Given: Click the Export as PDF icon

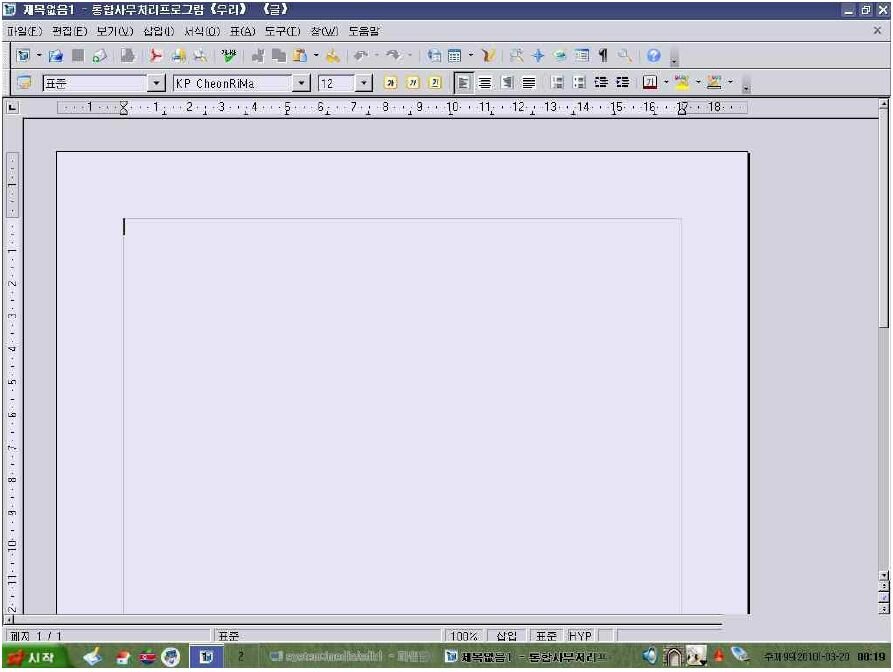Looking at the screenshot, I should (x=155, y=55).
